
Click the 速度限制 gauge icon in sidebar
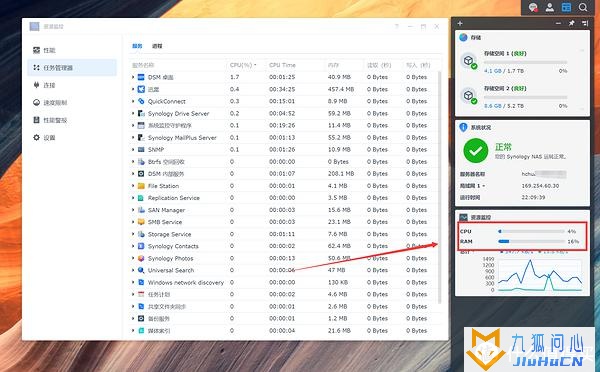[x=36, y=102]
